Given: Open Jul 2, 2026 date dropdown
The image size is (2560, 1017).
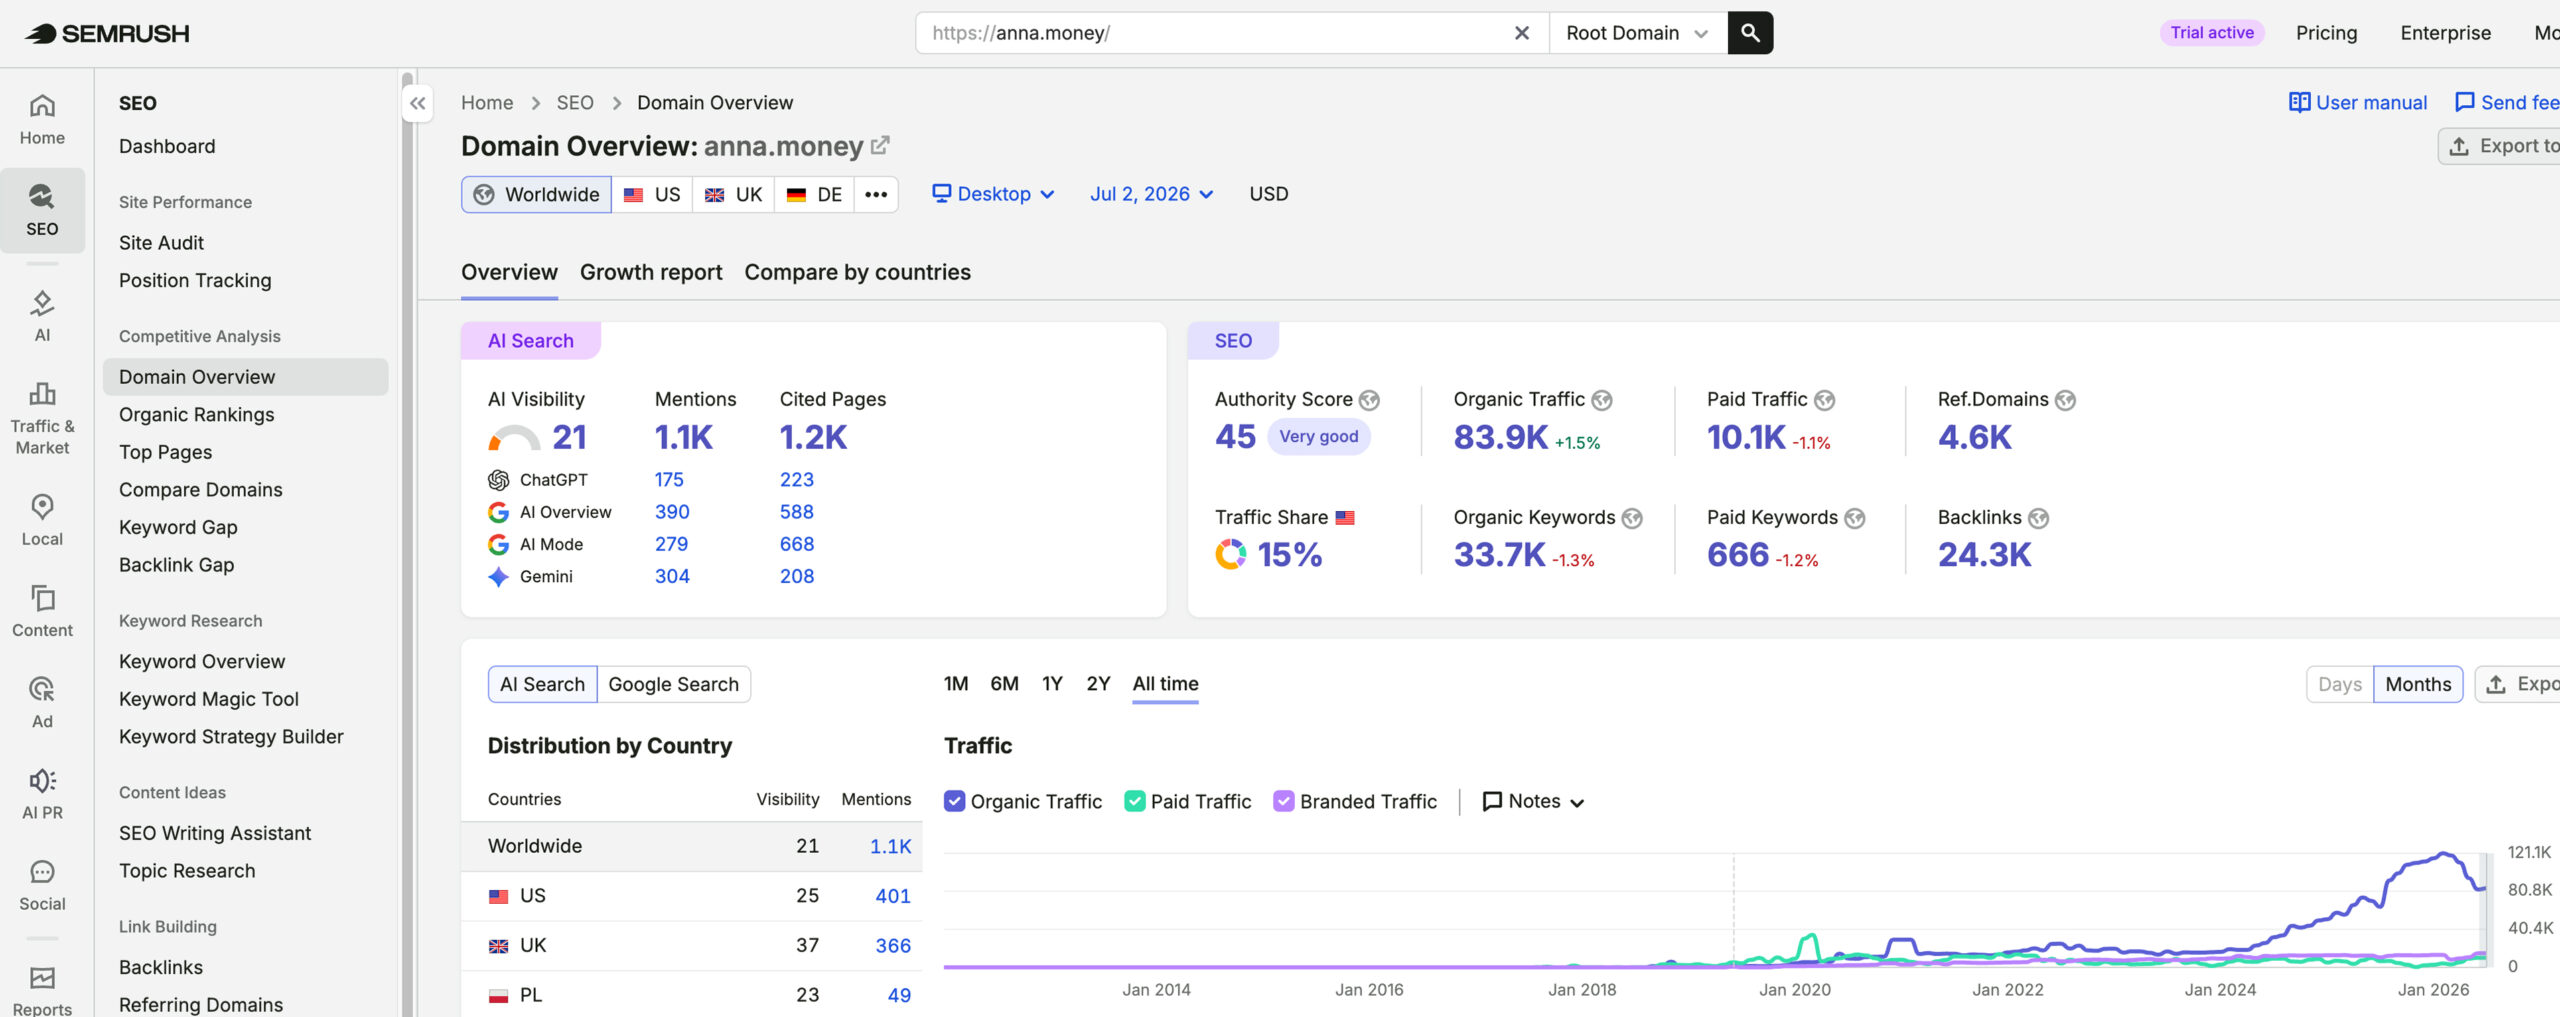Looking at the screenshot, I should 1152,194.
